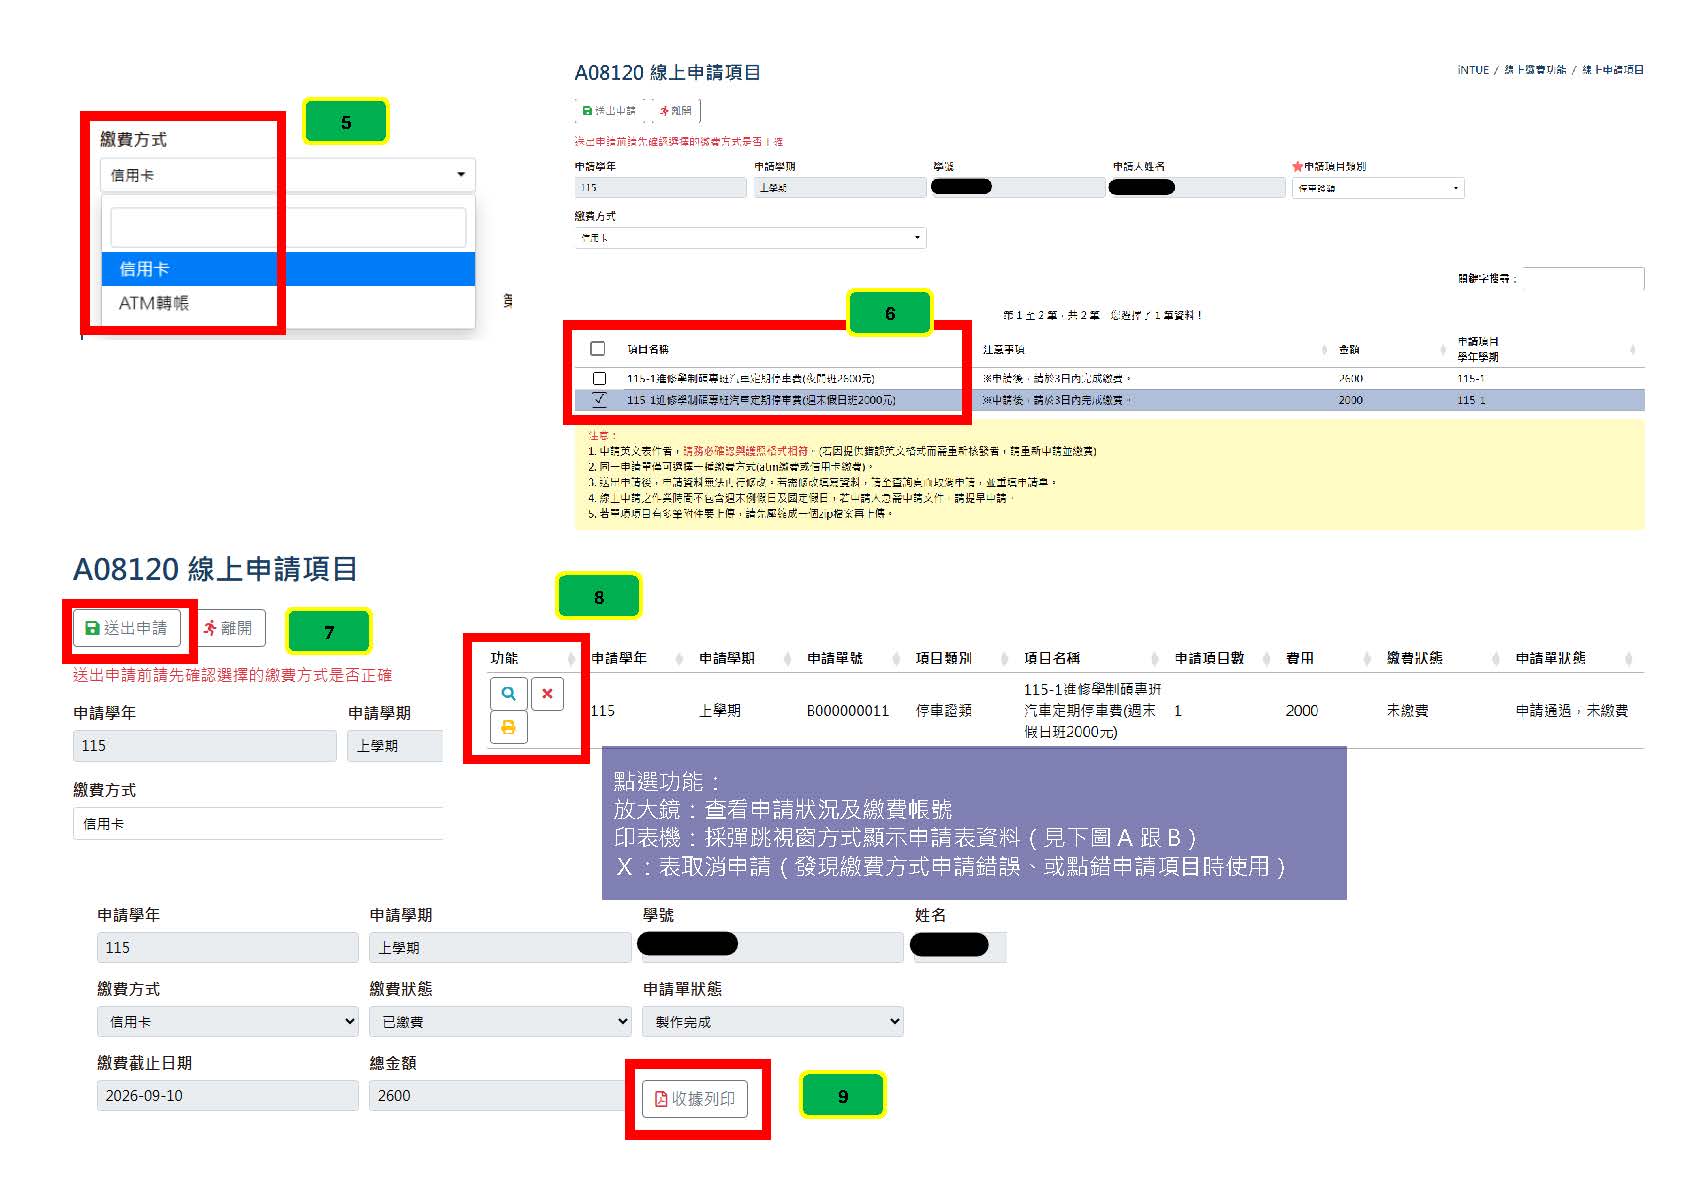Click red notice 送出申請前請先確認選擇的繳費方式是否正確

[232, 675]
